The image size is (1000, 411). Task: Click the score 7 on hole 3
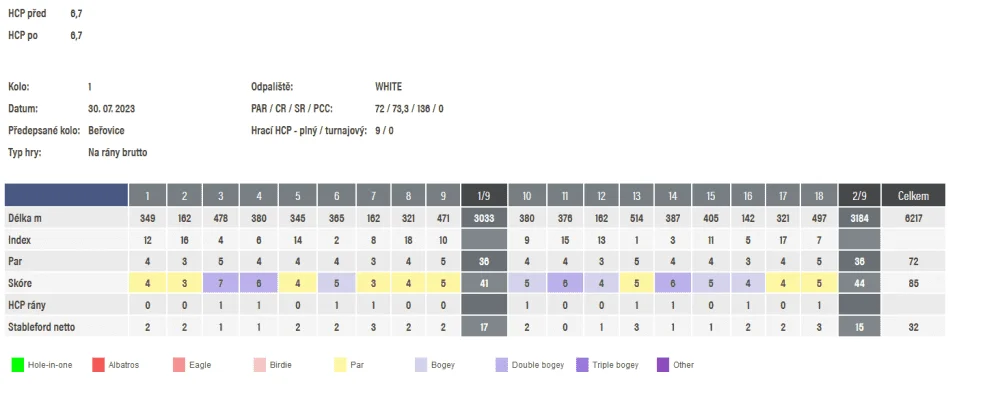221,283
